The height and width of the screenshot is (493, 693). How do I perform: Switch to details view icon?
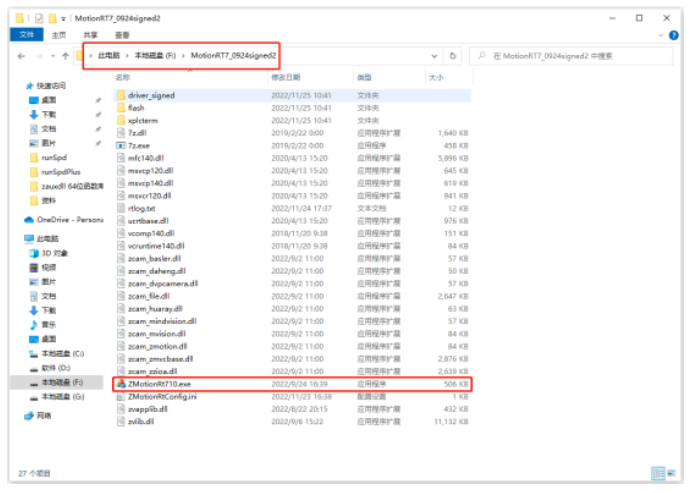pyautogui.click(x=659, y=474)
